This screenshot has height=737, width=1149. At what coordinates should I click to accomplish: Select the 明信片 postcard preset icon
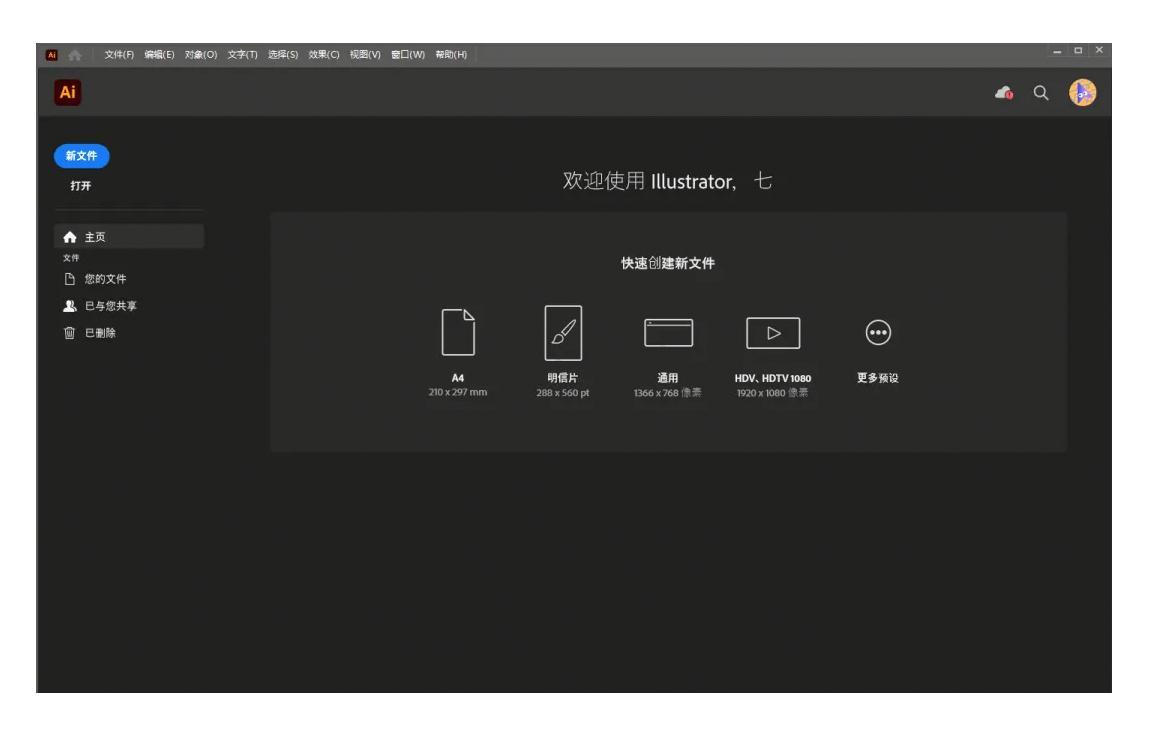[563, 333]
